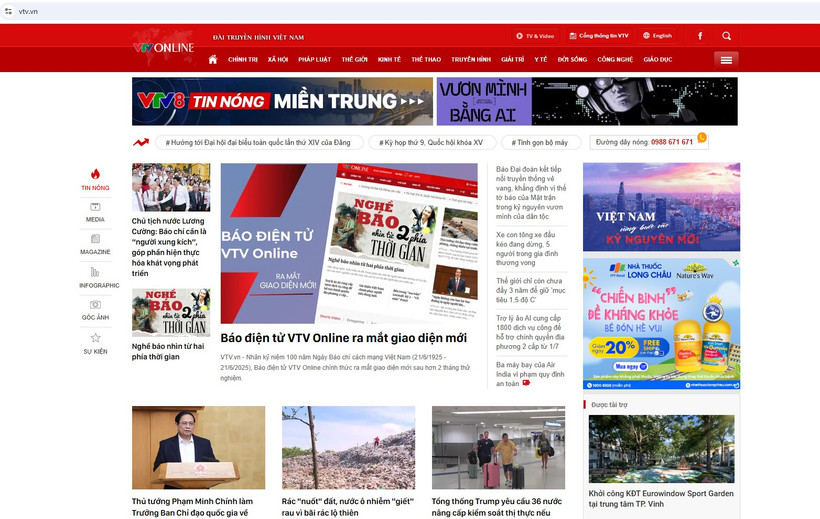Open the Pháp Luật menu item
This screenshot has width=820, height=519.
(314, 60)
